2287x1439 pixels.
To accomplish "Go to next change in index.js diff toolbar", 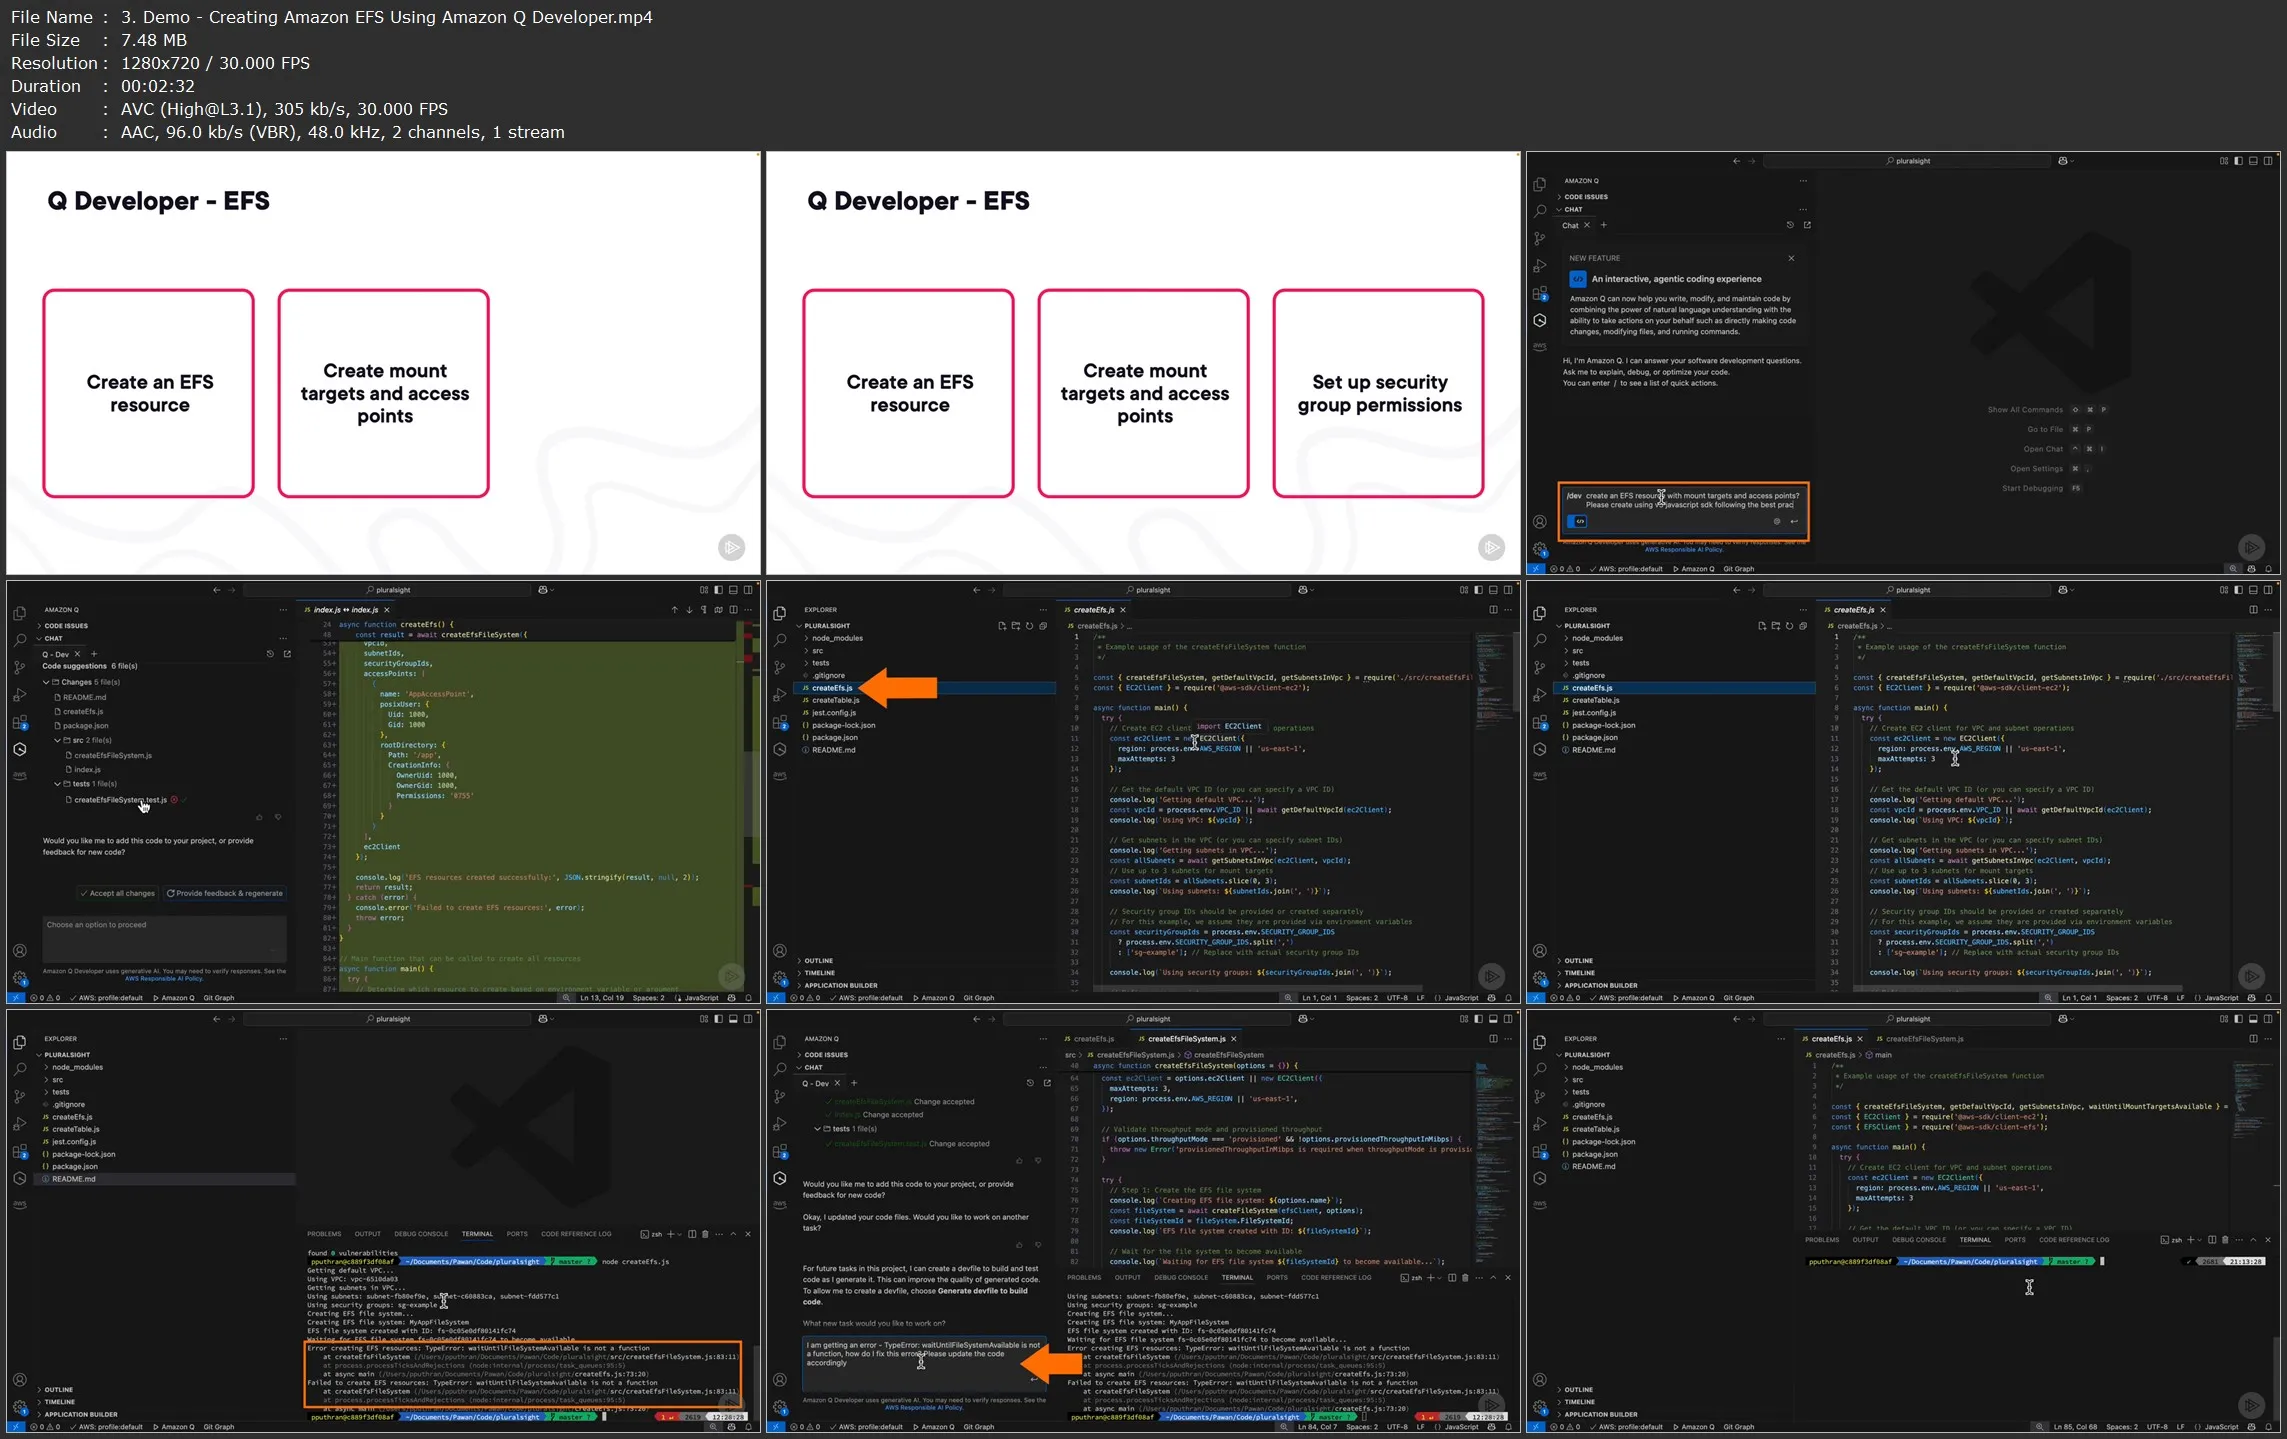I will click(689, 609).
